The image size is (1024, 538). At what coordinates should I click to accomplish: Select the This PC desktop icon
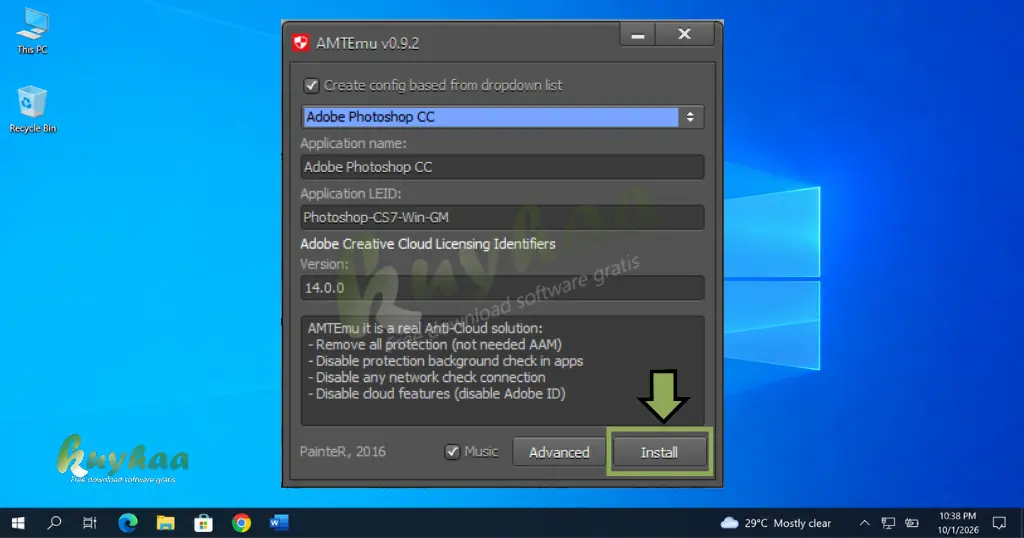[32, 31]
